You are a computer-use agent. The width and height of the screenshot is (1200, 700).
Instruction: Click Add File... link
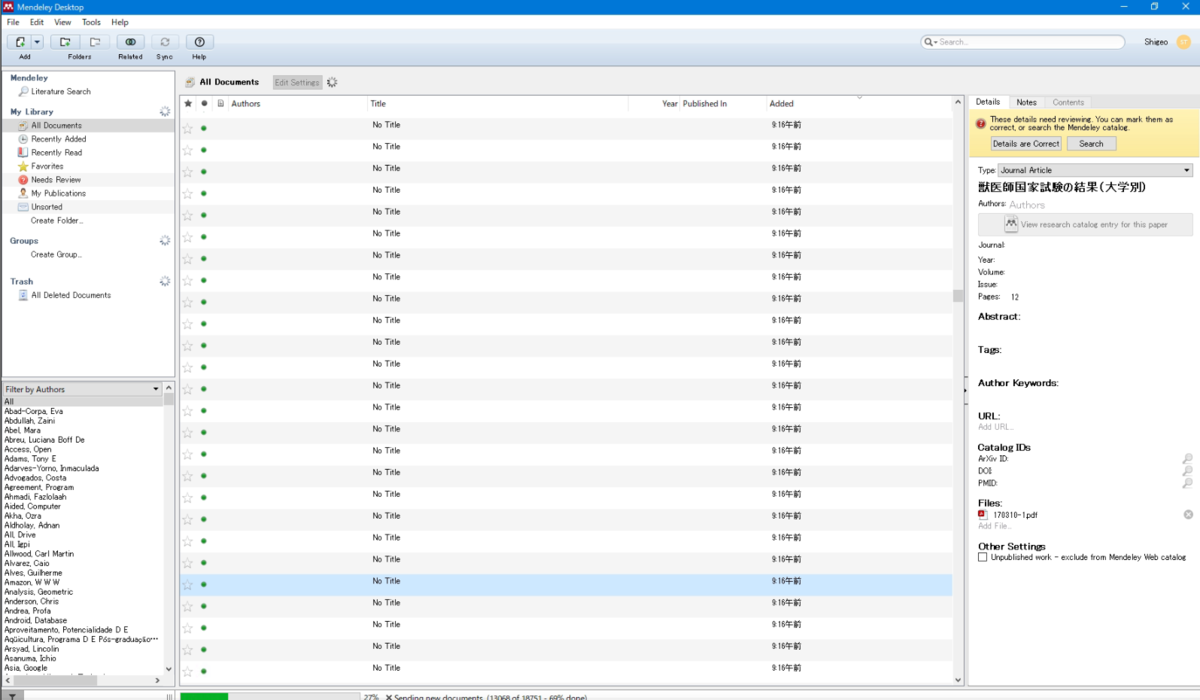coord(995,526)
